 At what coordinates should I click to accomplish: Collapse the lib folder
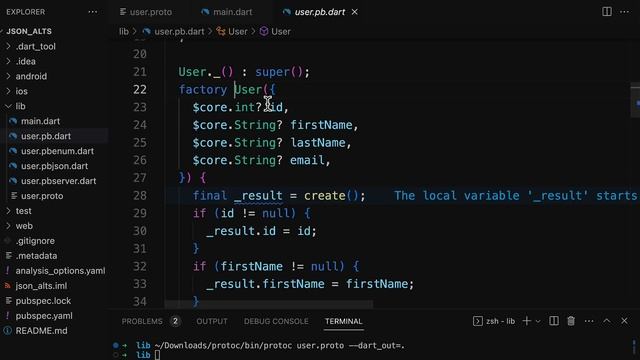pyautogui.click(x=20, y=107)
